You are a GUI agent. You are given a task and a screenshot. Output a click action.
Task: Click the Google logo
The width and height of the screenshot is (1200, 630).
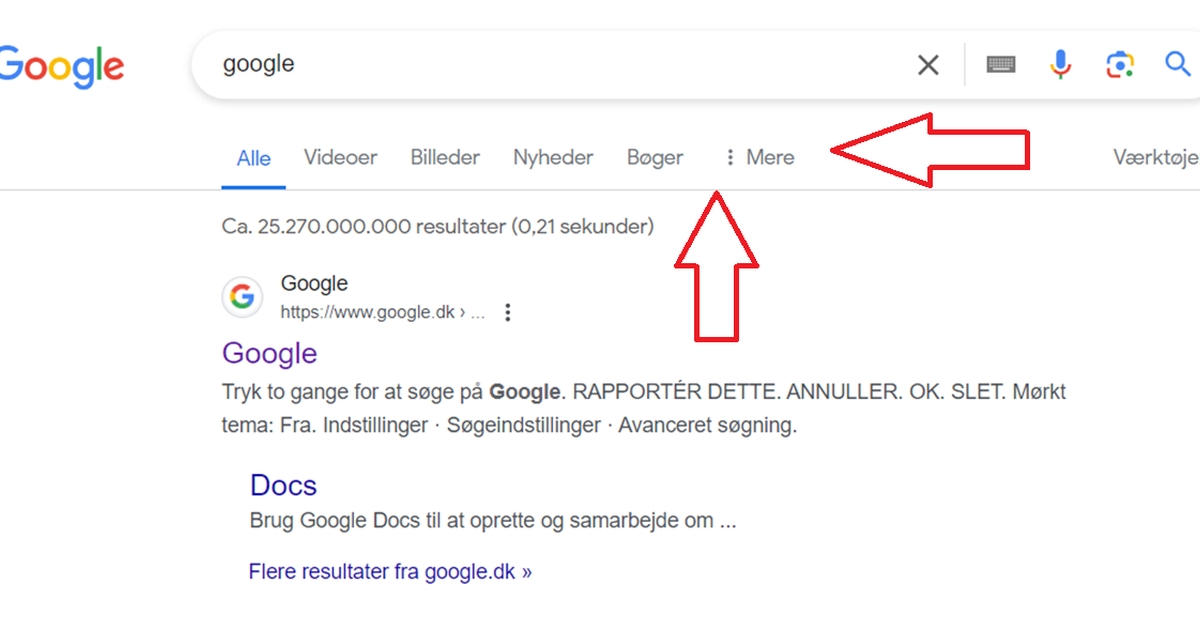pos(62,66)
